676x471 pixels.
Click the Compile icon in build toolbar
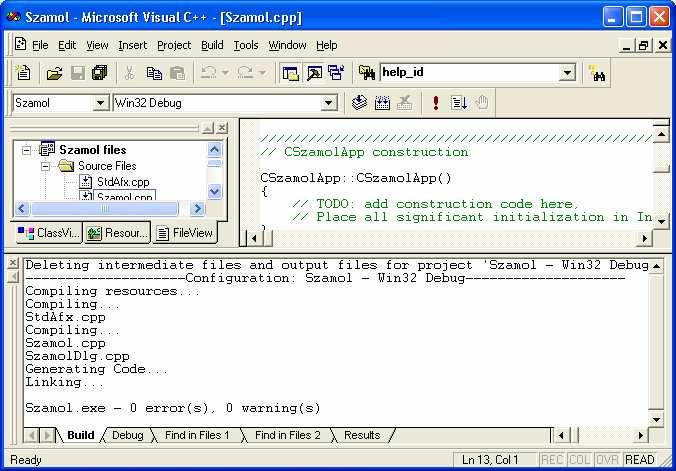coord(359,103)
